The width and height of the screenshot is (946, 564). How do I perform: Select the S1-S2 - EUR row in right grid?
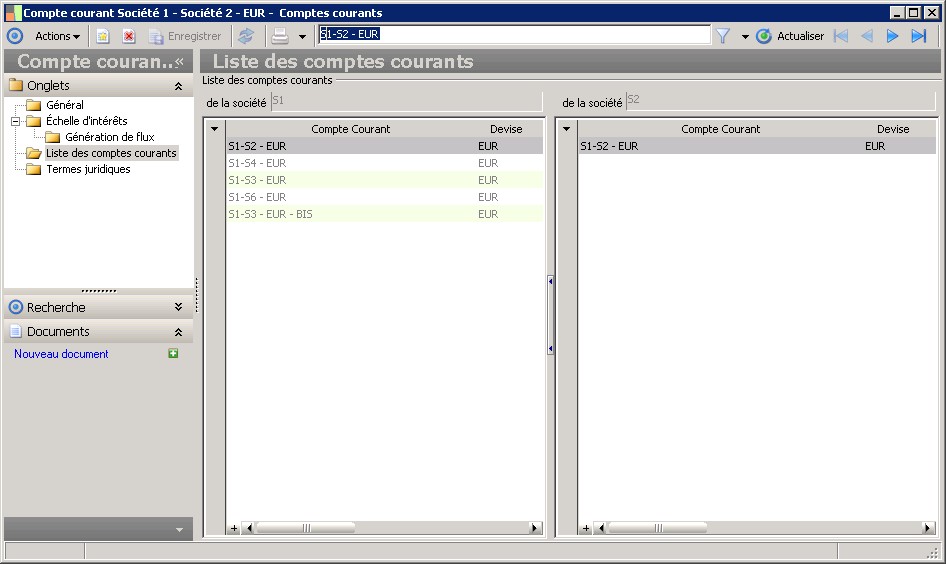[757, 146]
